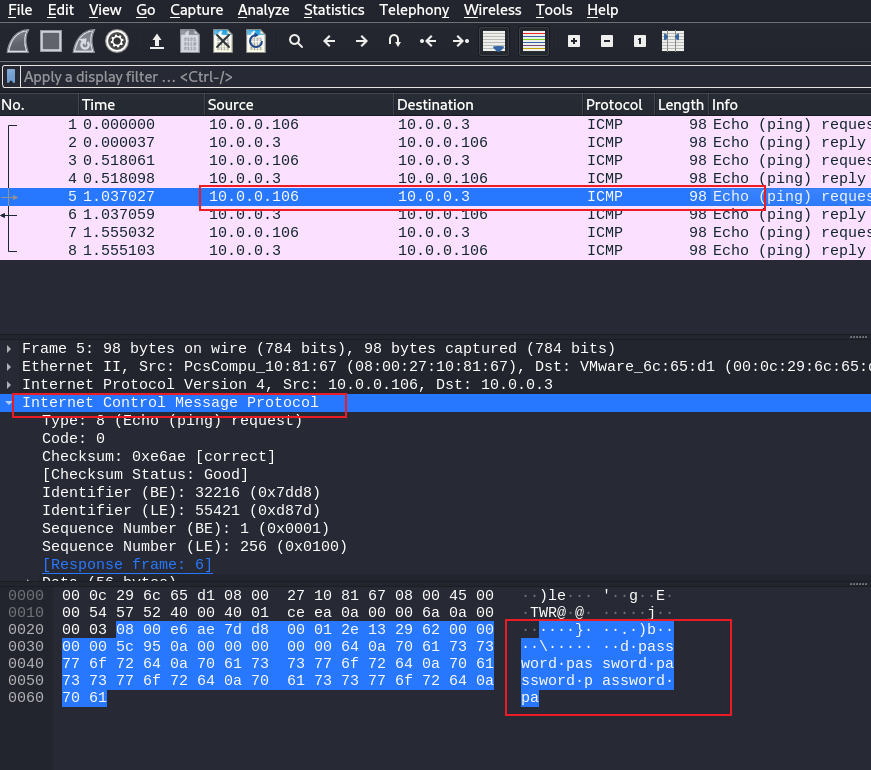Viewport: 871px width, 770px height.
Task: Sort by the Length column header
Action: pyautogui.click(x=681, y=105)
